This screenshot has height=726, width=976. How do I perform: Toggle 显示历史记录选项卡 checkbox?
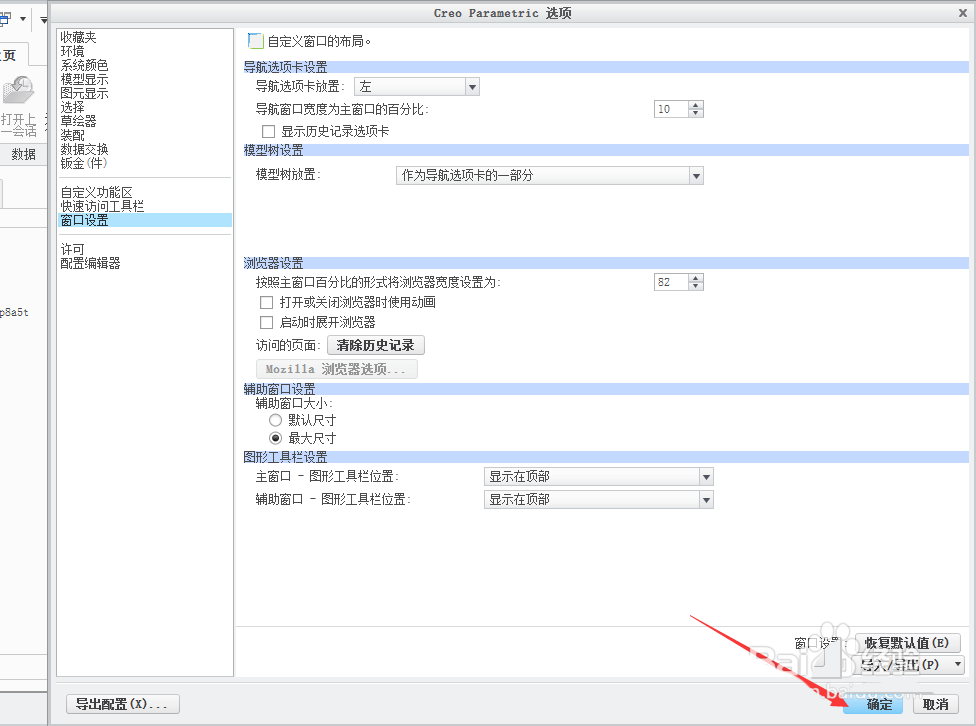coord(268,131)
